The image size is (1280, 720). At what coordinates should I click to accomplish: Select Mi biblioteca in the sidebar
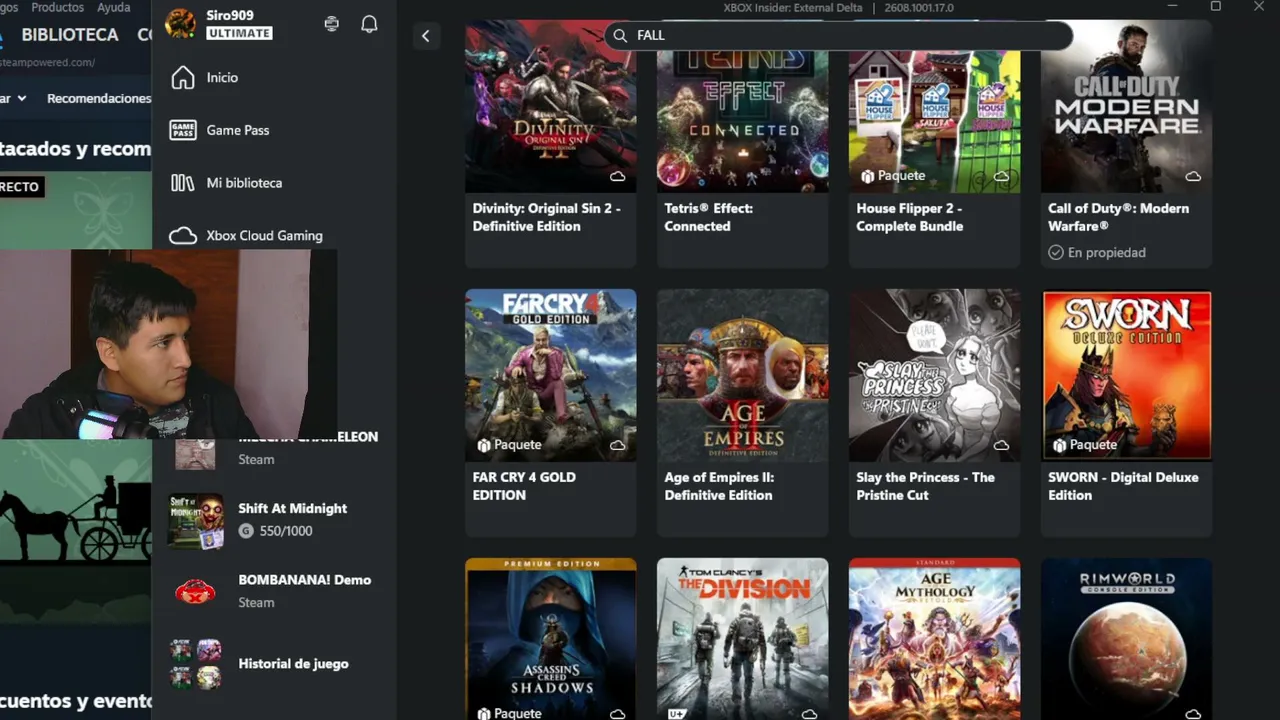[274, 183]
